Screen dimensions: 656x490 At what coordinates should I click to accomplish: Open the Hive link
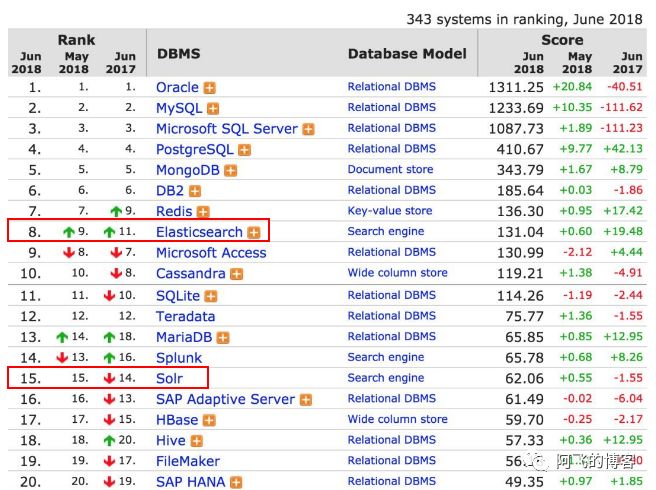tap(171, 441)
